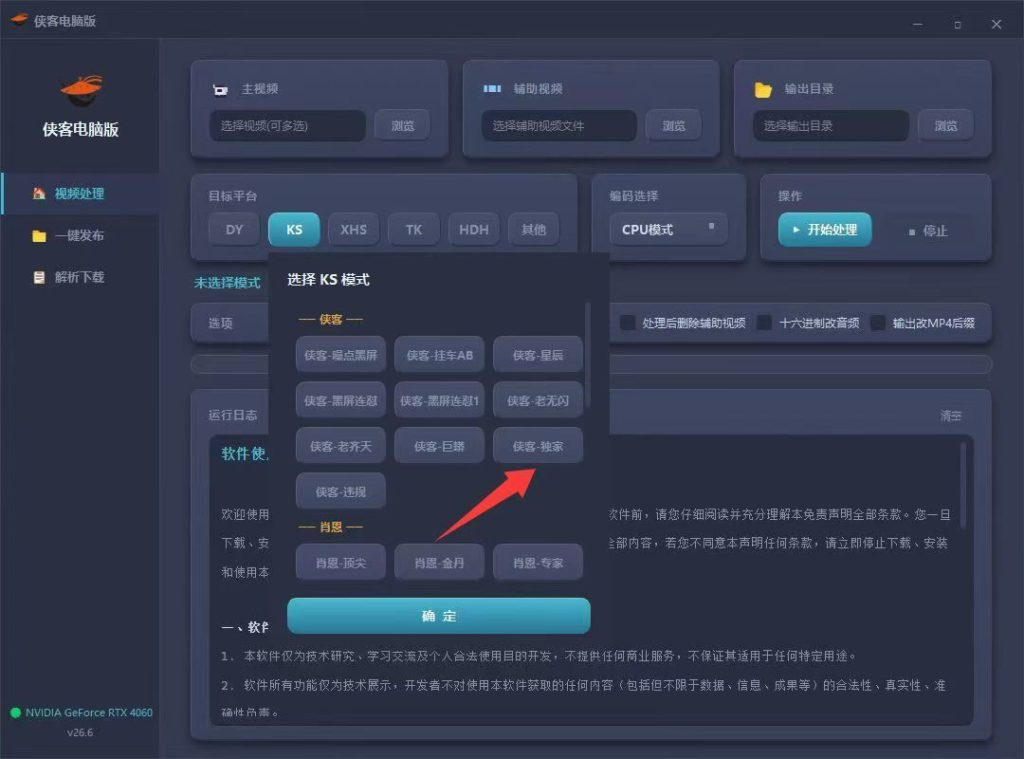This screenshot has width=1024, height=759.
Task: Click the house icon beside 视频处理
Action: pos(39,193)
